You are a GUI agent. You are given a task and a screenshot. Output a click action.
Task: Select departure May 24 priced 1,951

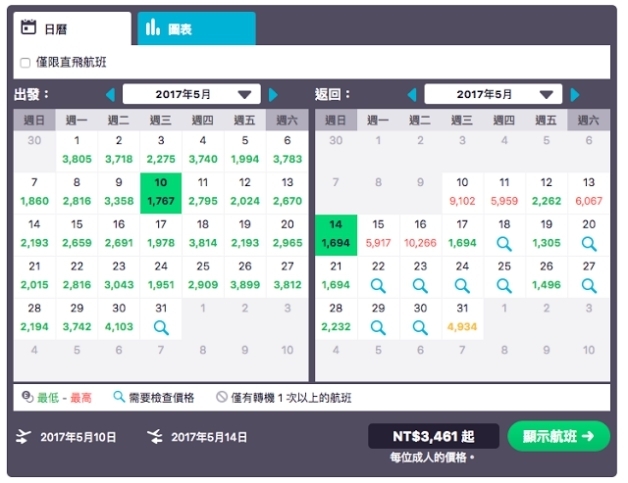[x=161, y=277]
